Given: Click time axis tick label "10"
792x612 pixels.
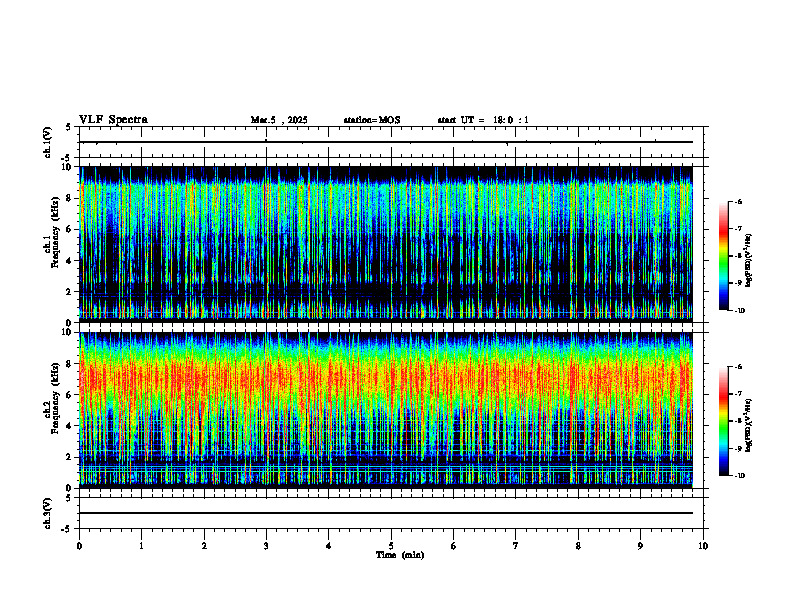Looking at the screenshot, I should (703, 546).
